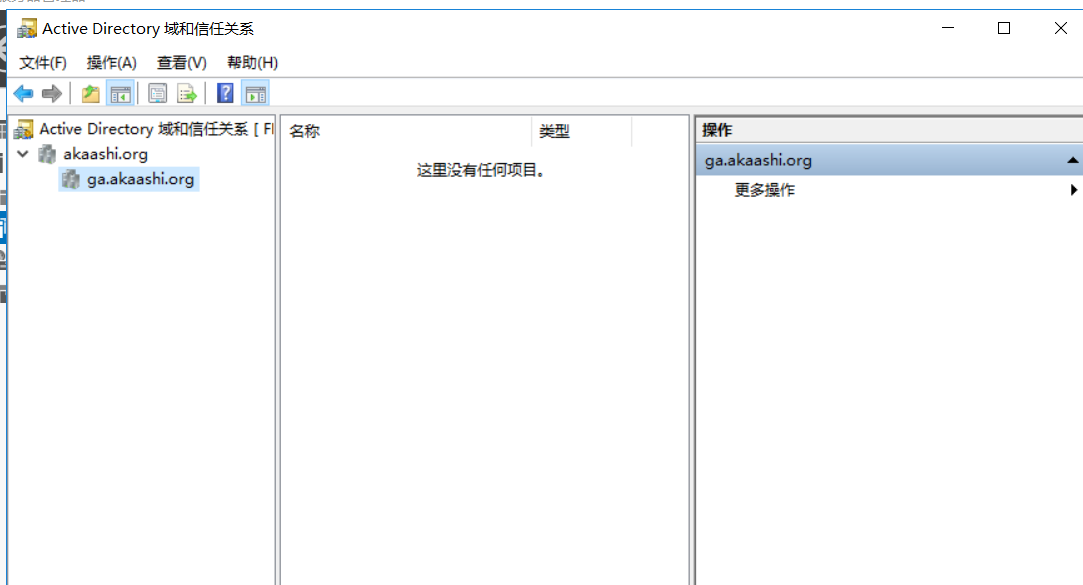Open the 帮助(H) menu
This screenshot has width=1083, height=585.
[x=252, y=63]
